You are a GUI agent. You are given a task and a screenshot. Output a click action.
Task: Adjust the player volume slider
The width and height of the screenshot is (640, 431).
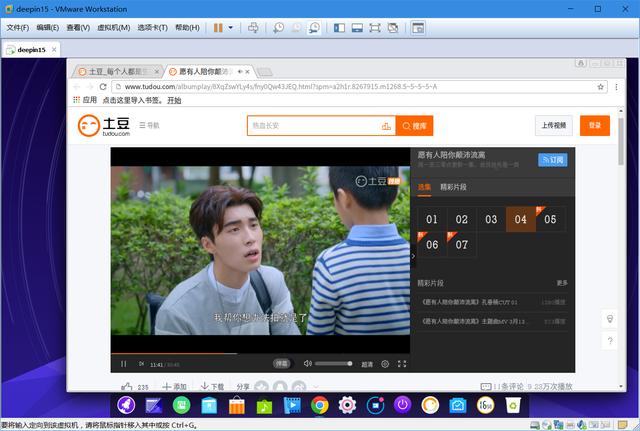pos(333,364)
